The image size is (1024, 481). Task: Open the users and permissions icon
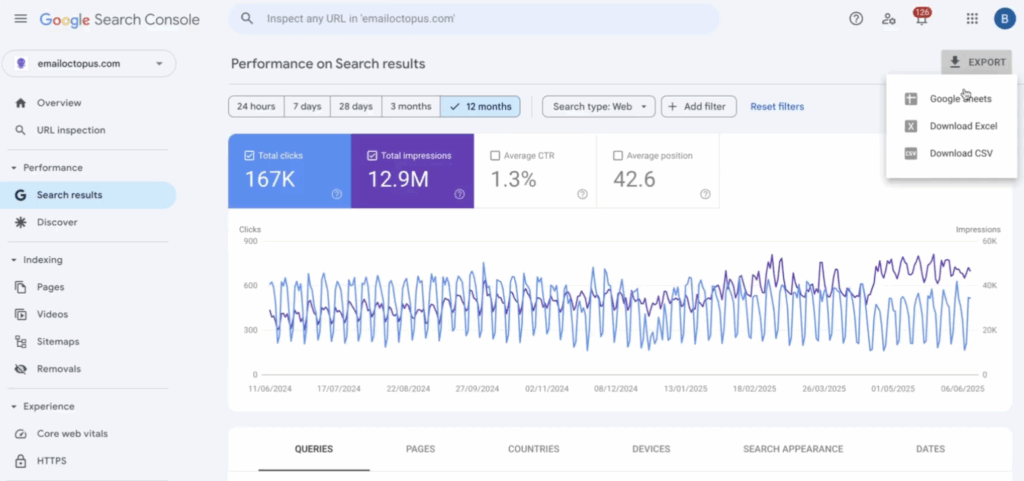coord(888,19)
